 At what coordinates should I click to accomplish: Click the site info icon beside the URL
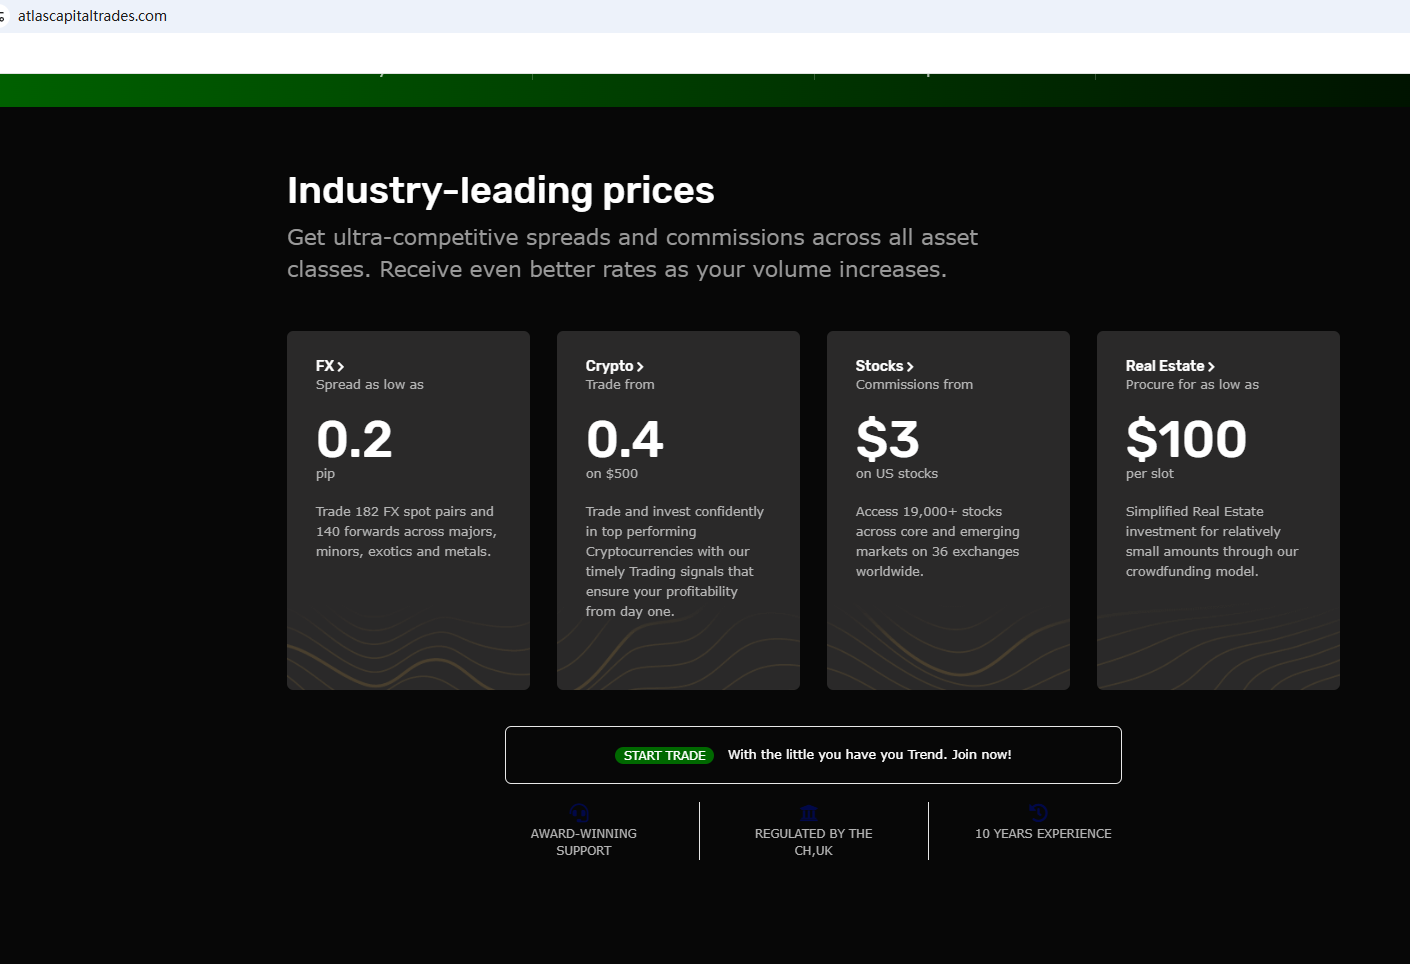click(3, 16)
